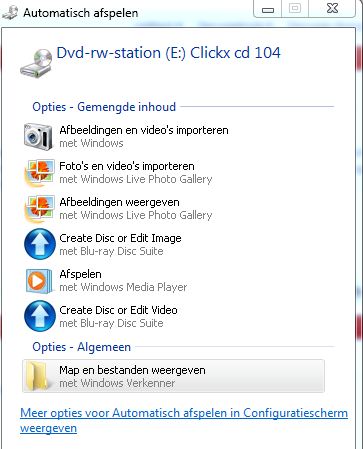Image resolution: width=363 pixels, height=449 pixels.
Task: Click the DVD drive icon in header
Action: (x=36, y=63)
